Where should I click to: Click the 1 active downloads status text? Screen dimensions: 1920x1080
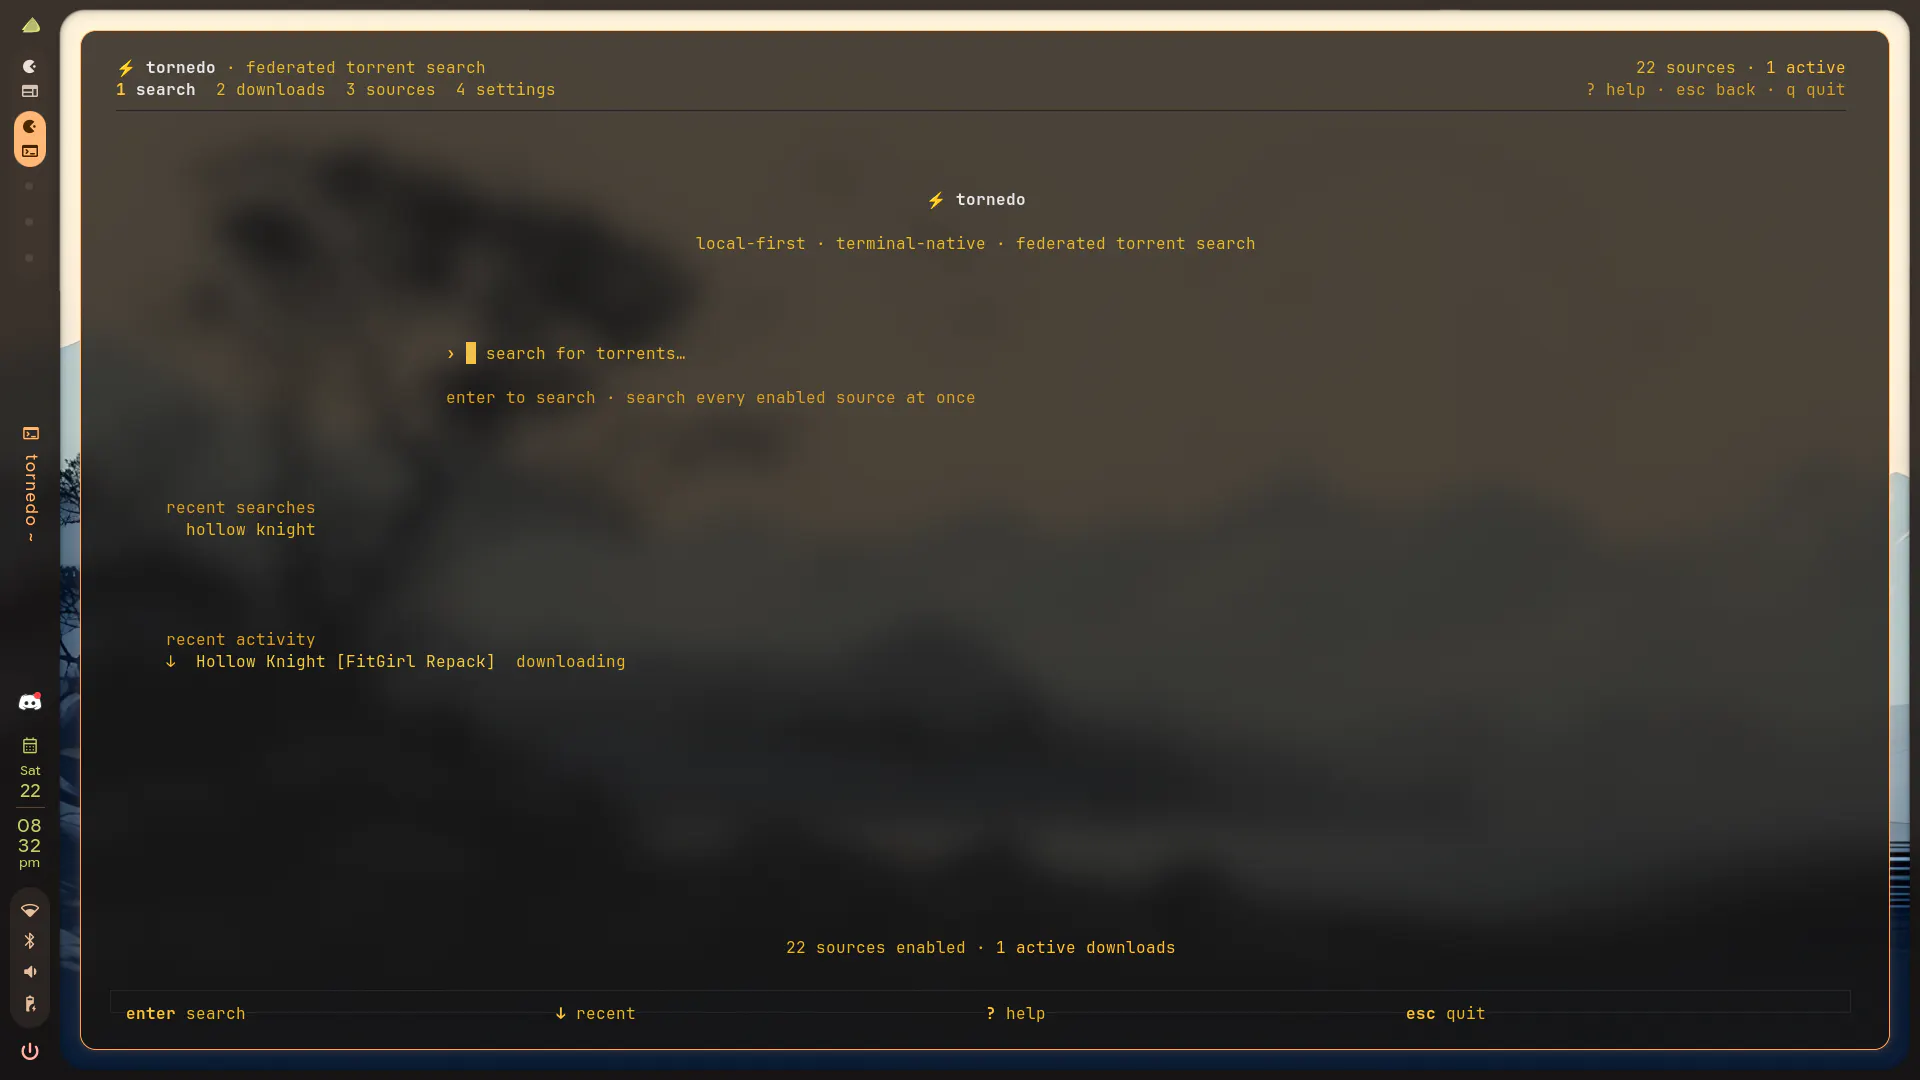tap(1086, 948)
